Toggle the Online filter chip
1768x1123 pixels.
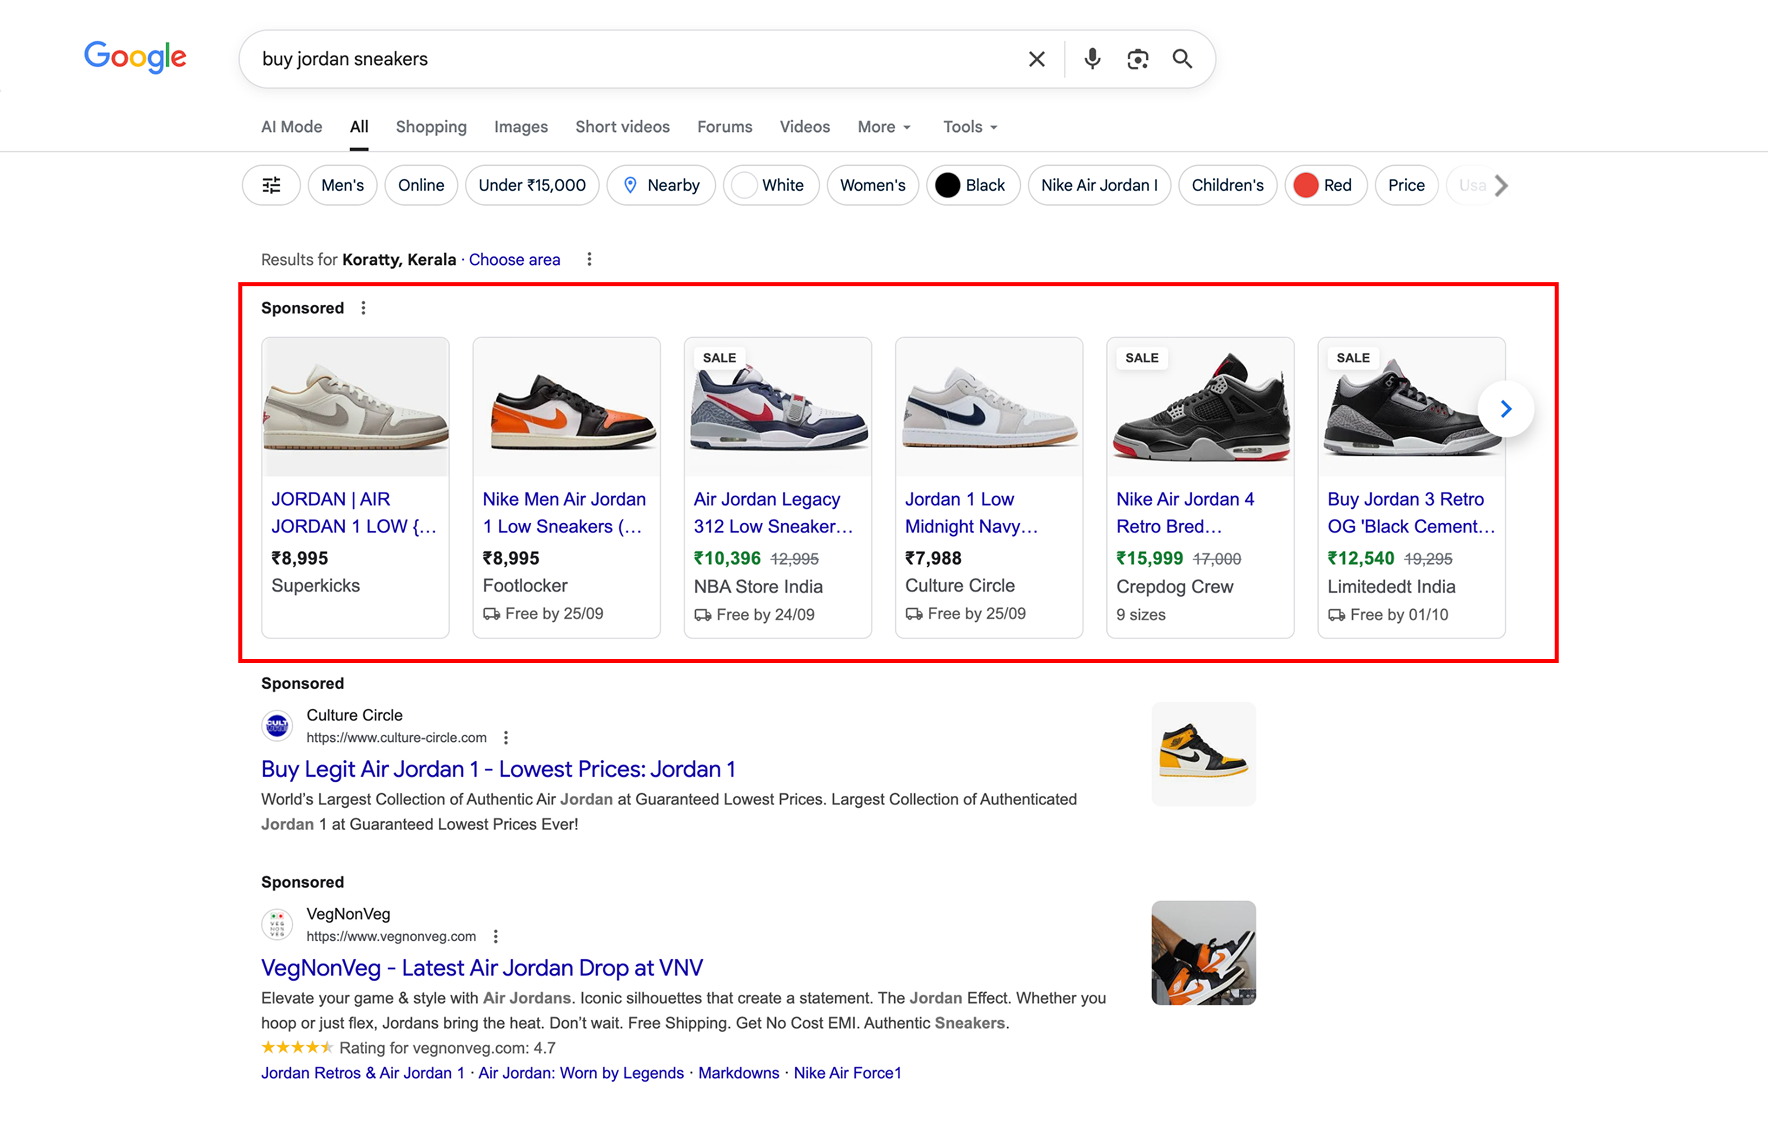(421, 185)
